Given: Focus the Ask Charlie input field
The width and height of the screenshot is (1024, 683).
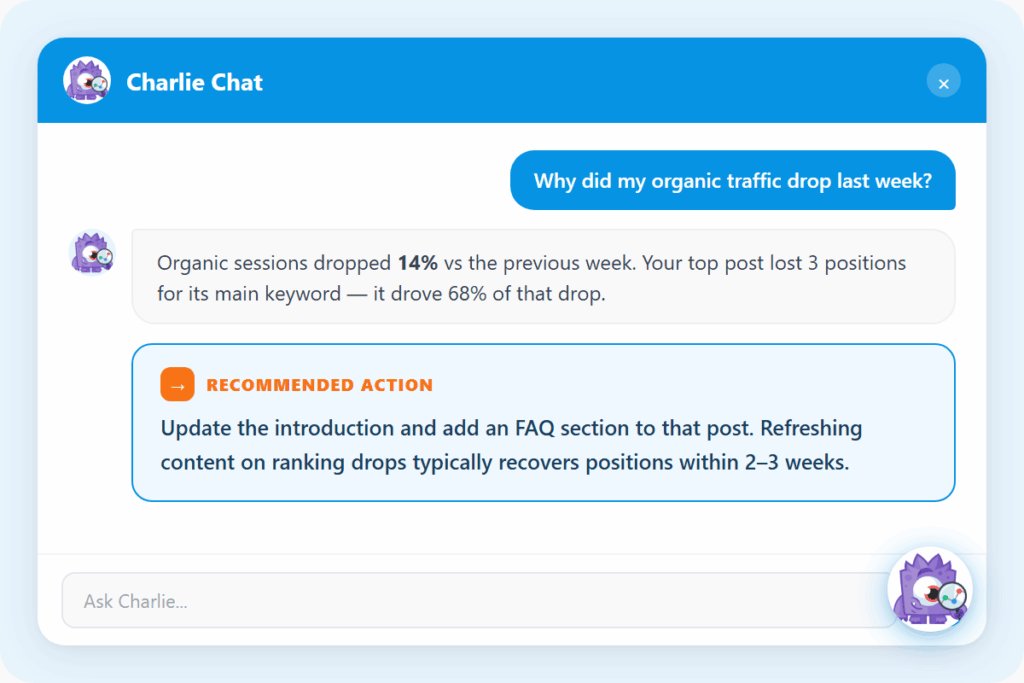Looking at the screenshot, I should [x=479, y=601].
